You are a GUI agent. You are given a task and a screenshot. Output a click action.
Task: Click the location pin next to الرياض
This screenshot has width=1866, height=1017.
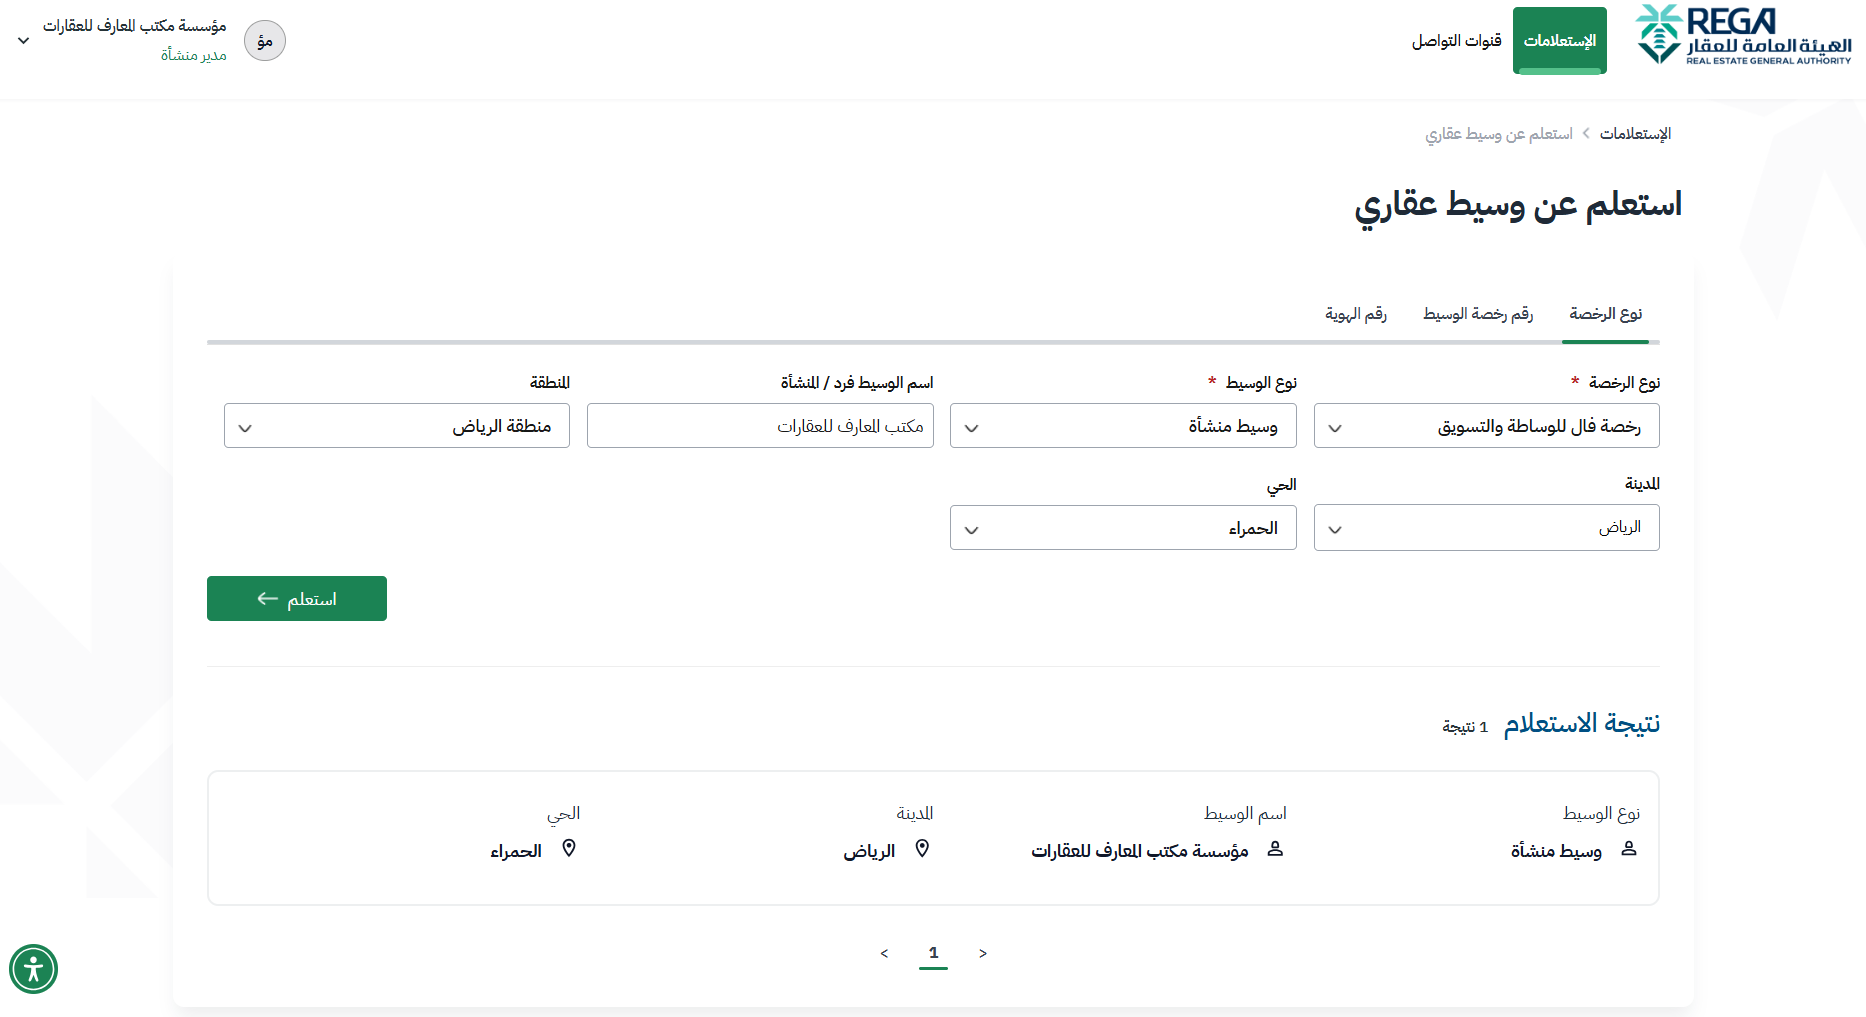pos(922,849)
